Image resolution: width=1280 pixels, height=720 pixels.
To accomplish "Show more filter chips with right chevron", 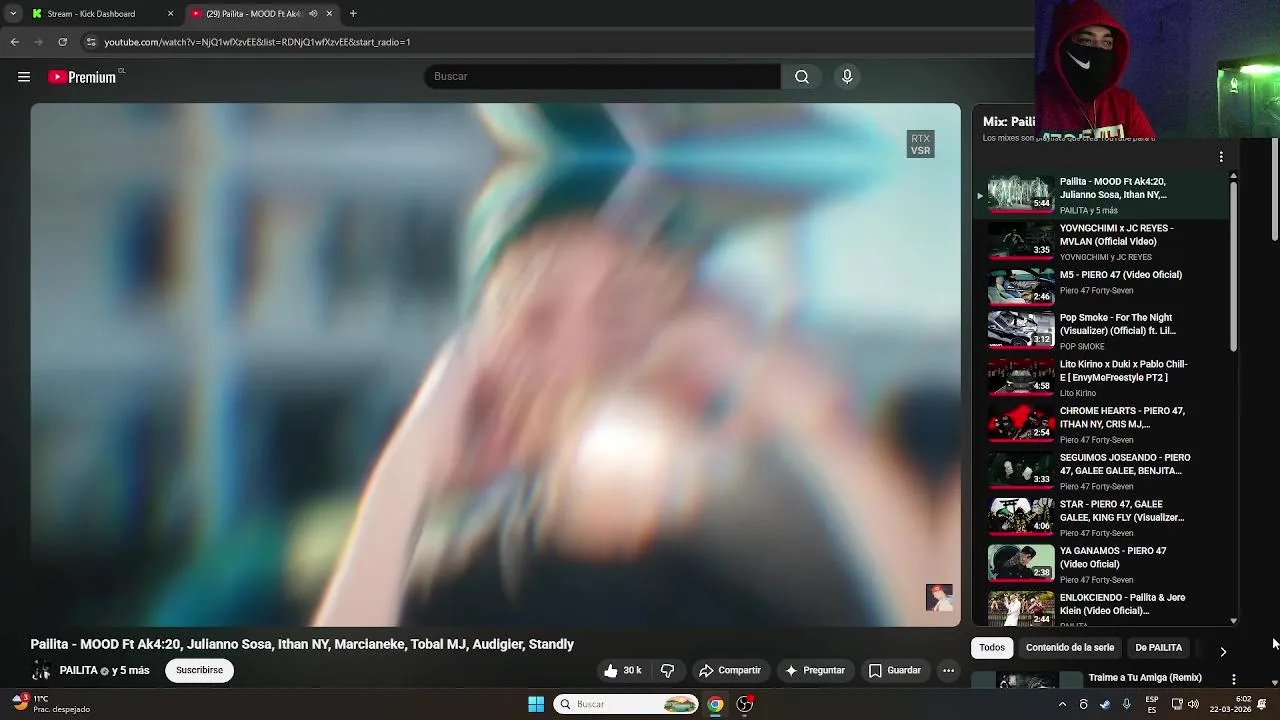I will click(1223, 651).
